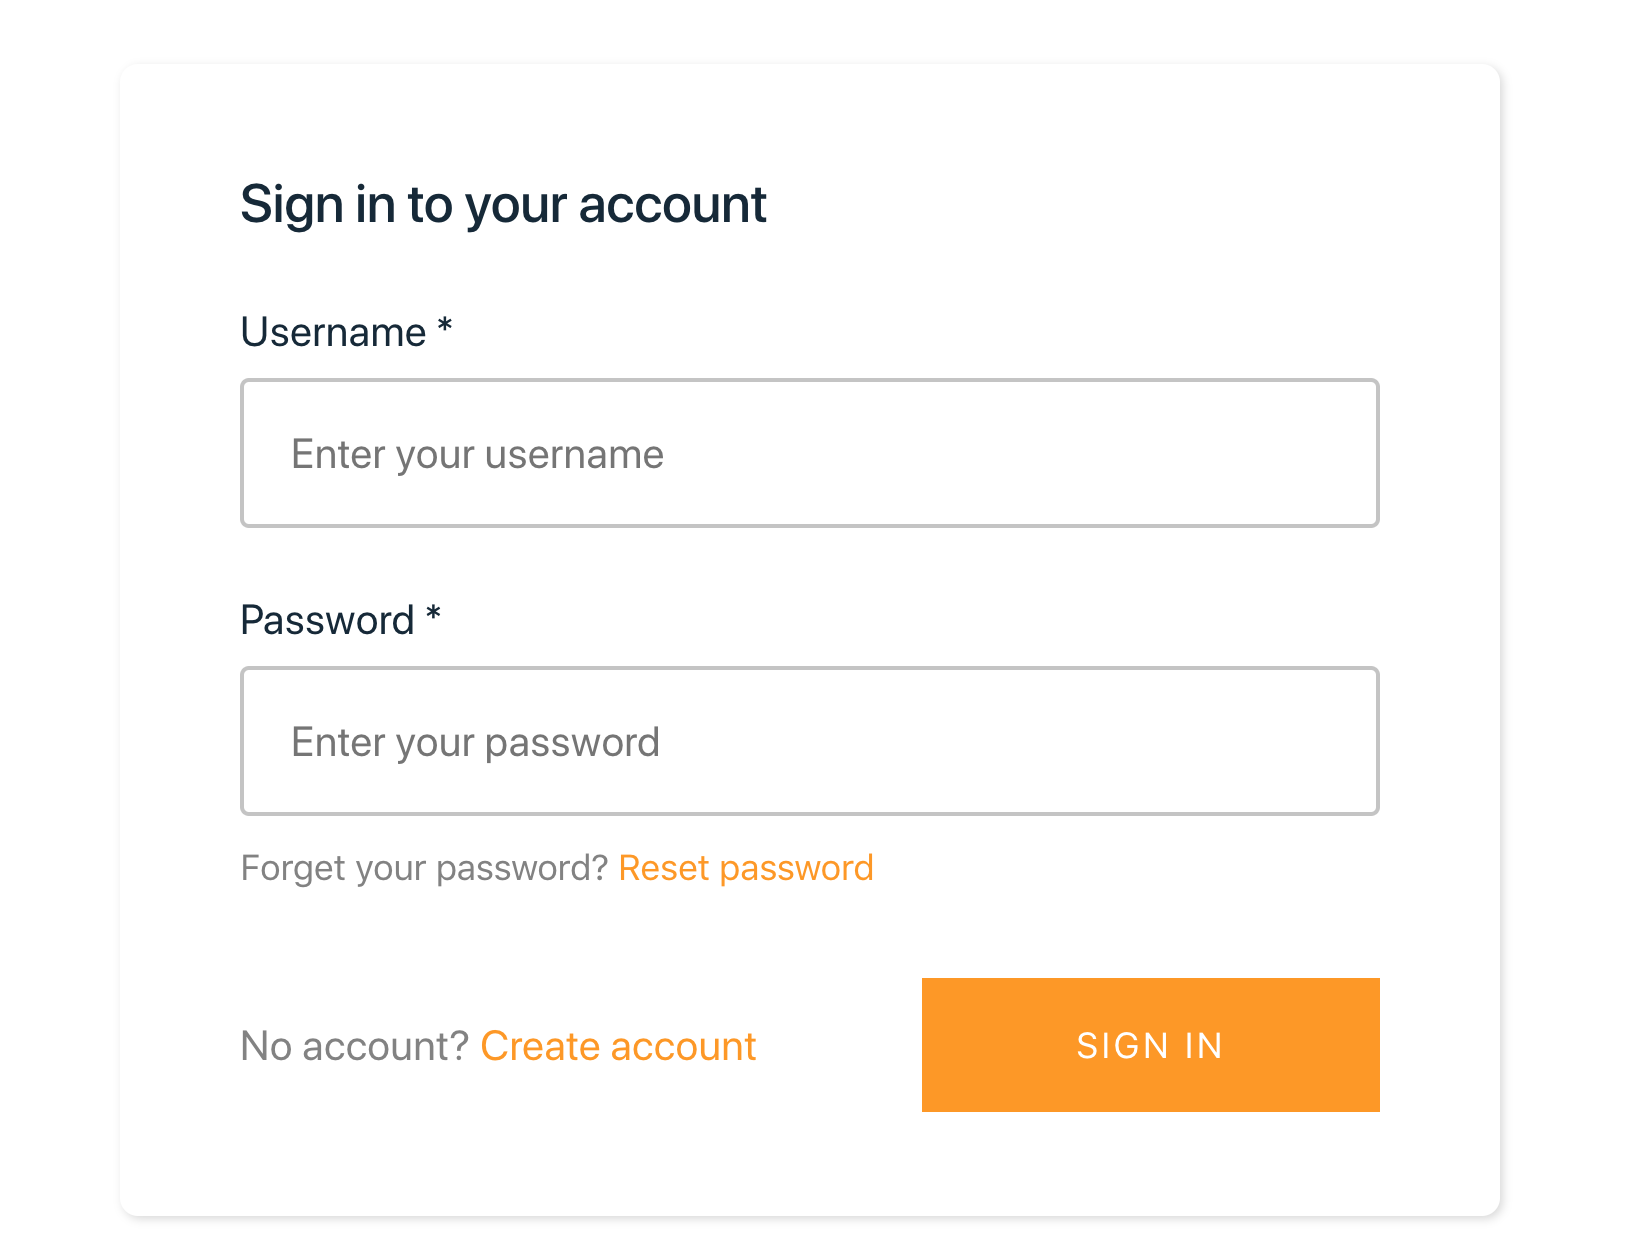Click the required asterisk beside Password
The height and width of the screenshot is (1246, 1630).
coord(433,614)
